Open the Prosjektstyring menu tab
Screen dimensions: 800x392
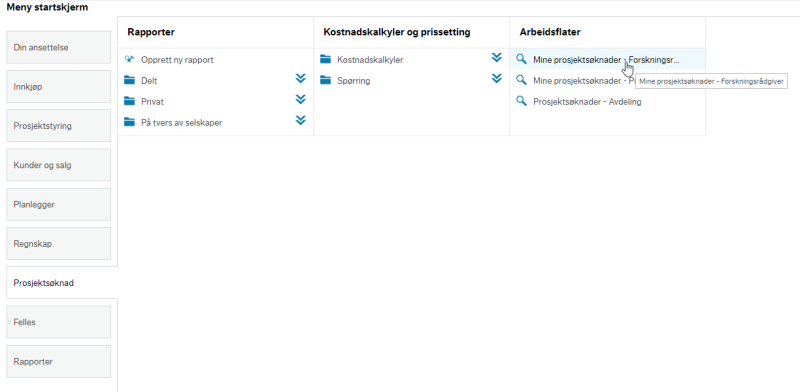[x=59, y=126]
